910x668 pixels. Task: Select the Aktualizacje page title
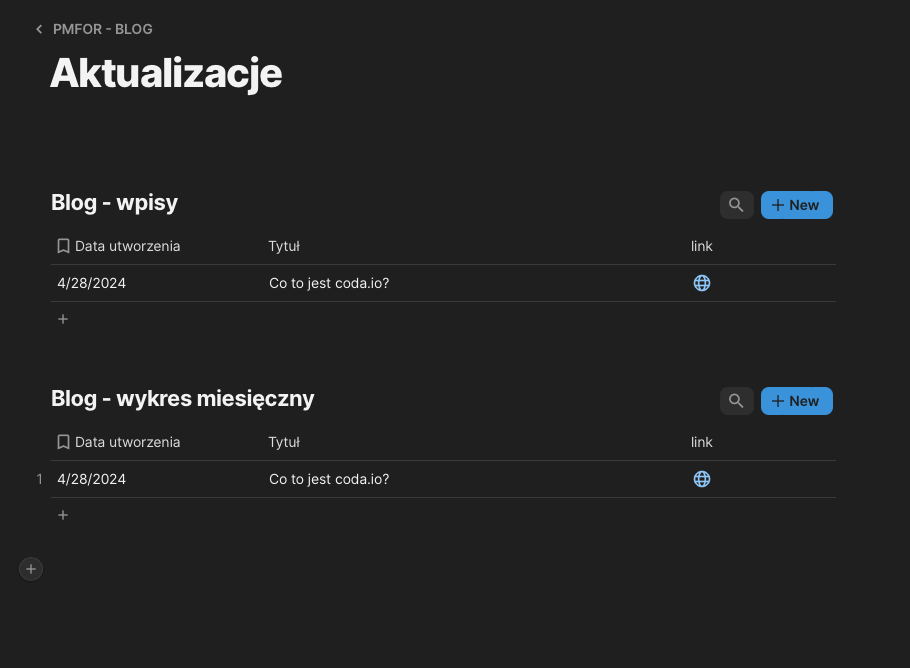point(166,73)
